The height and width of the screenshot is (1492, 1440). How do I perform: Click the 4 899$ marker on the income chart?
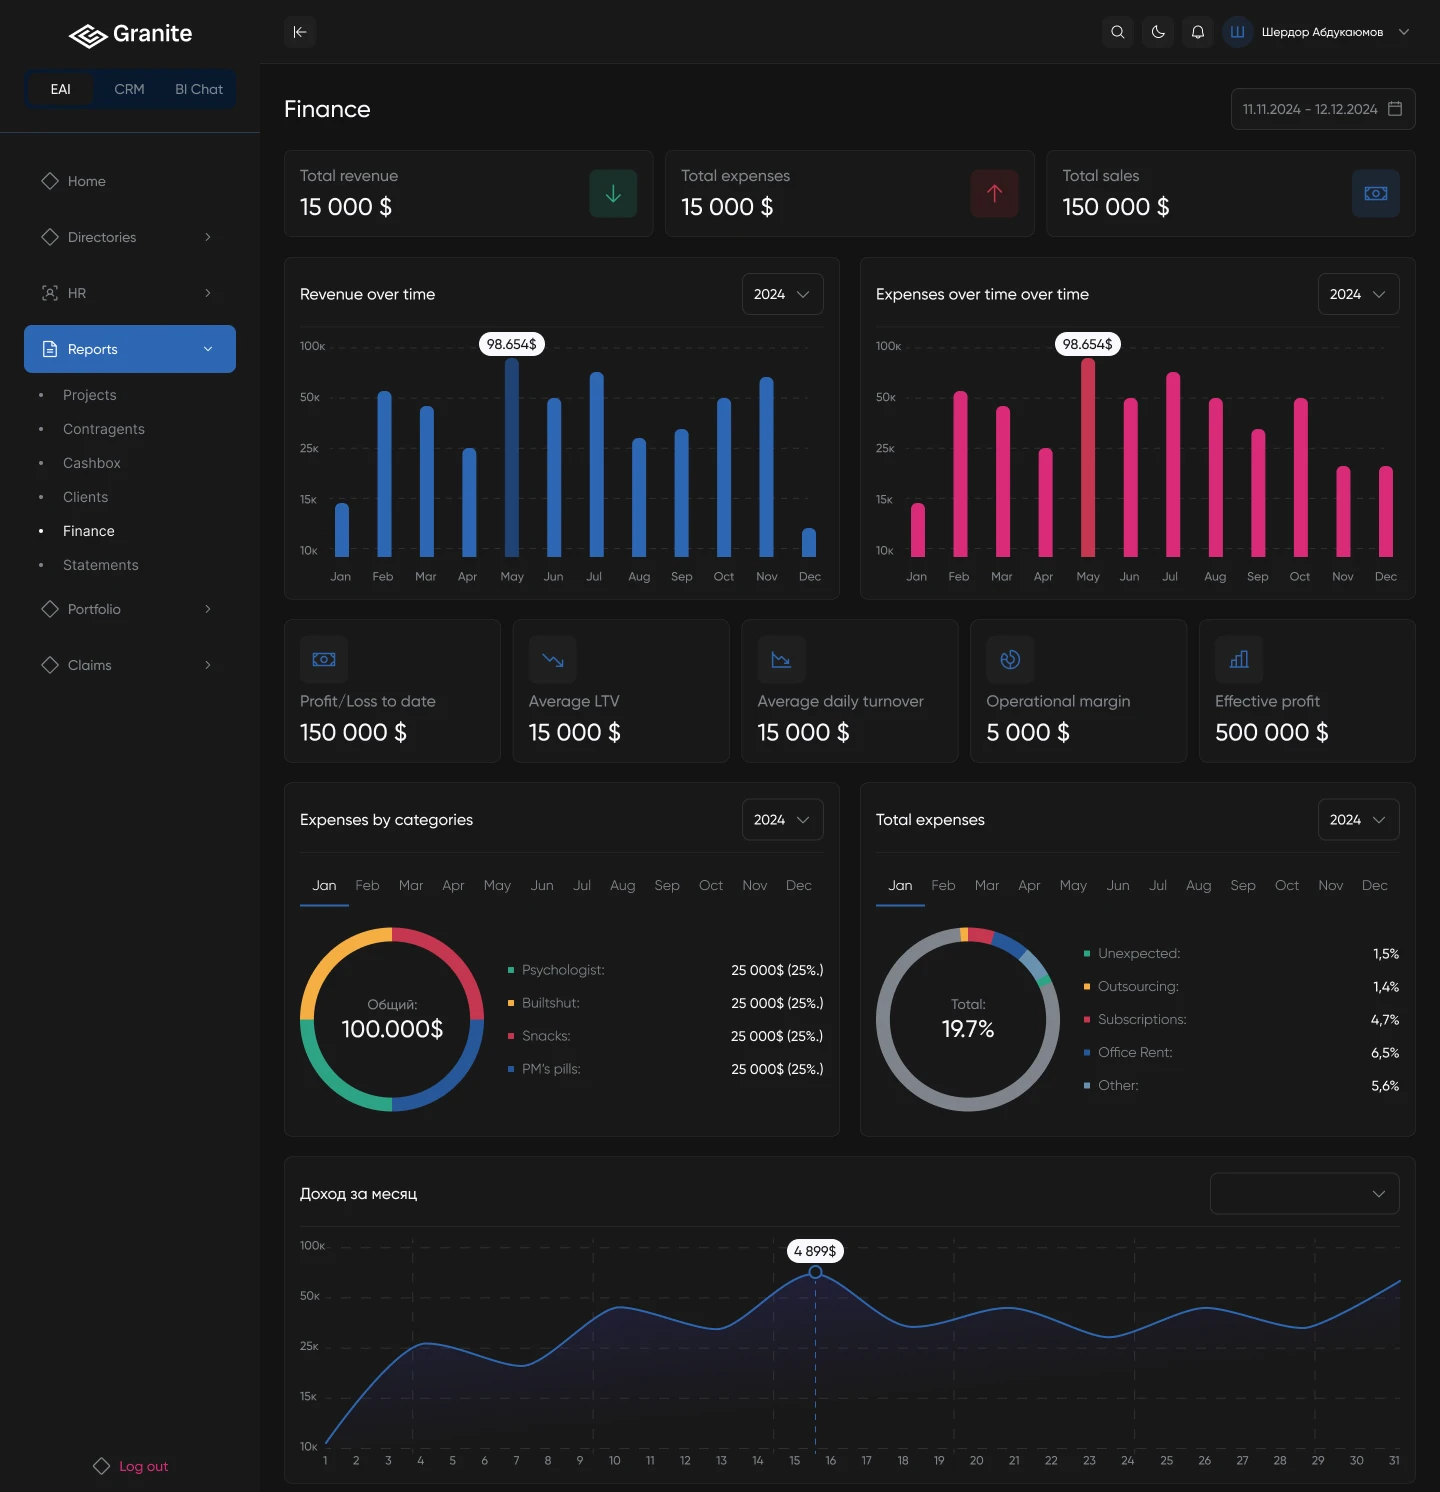tap(815, 1251)
